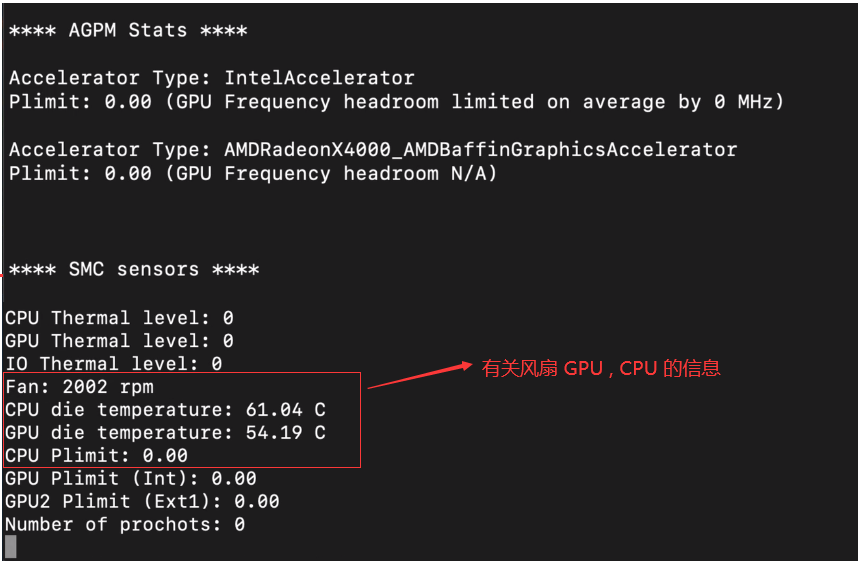
Task: Click the GPU Plimit (Int) line
Action: click(131, 478)
